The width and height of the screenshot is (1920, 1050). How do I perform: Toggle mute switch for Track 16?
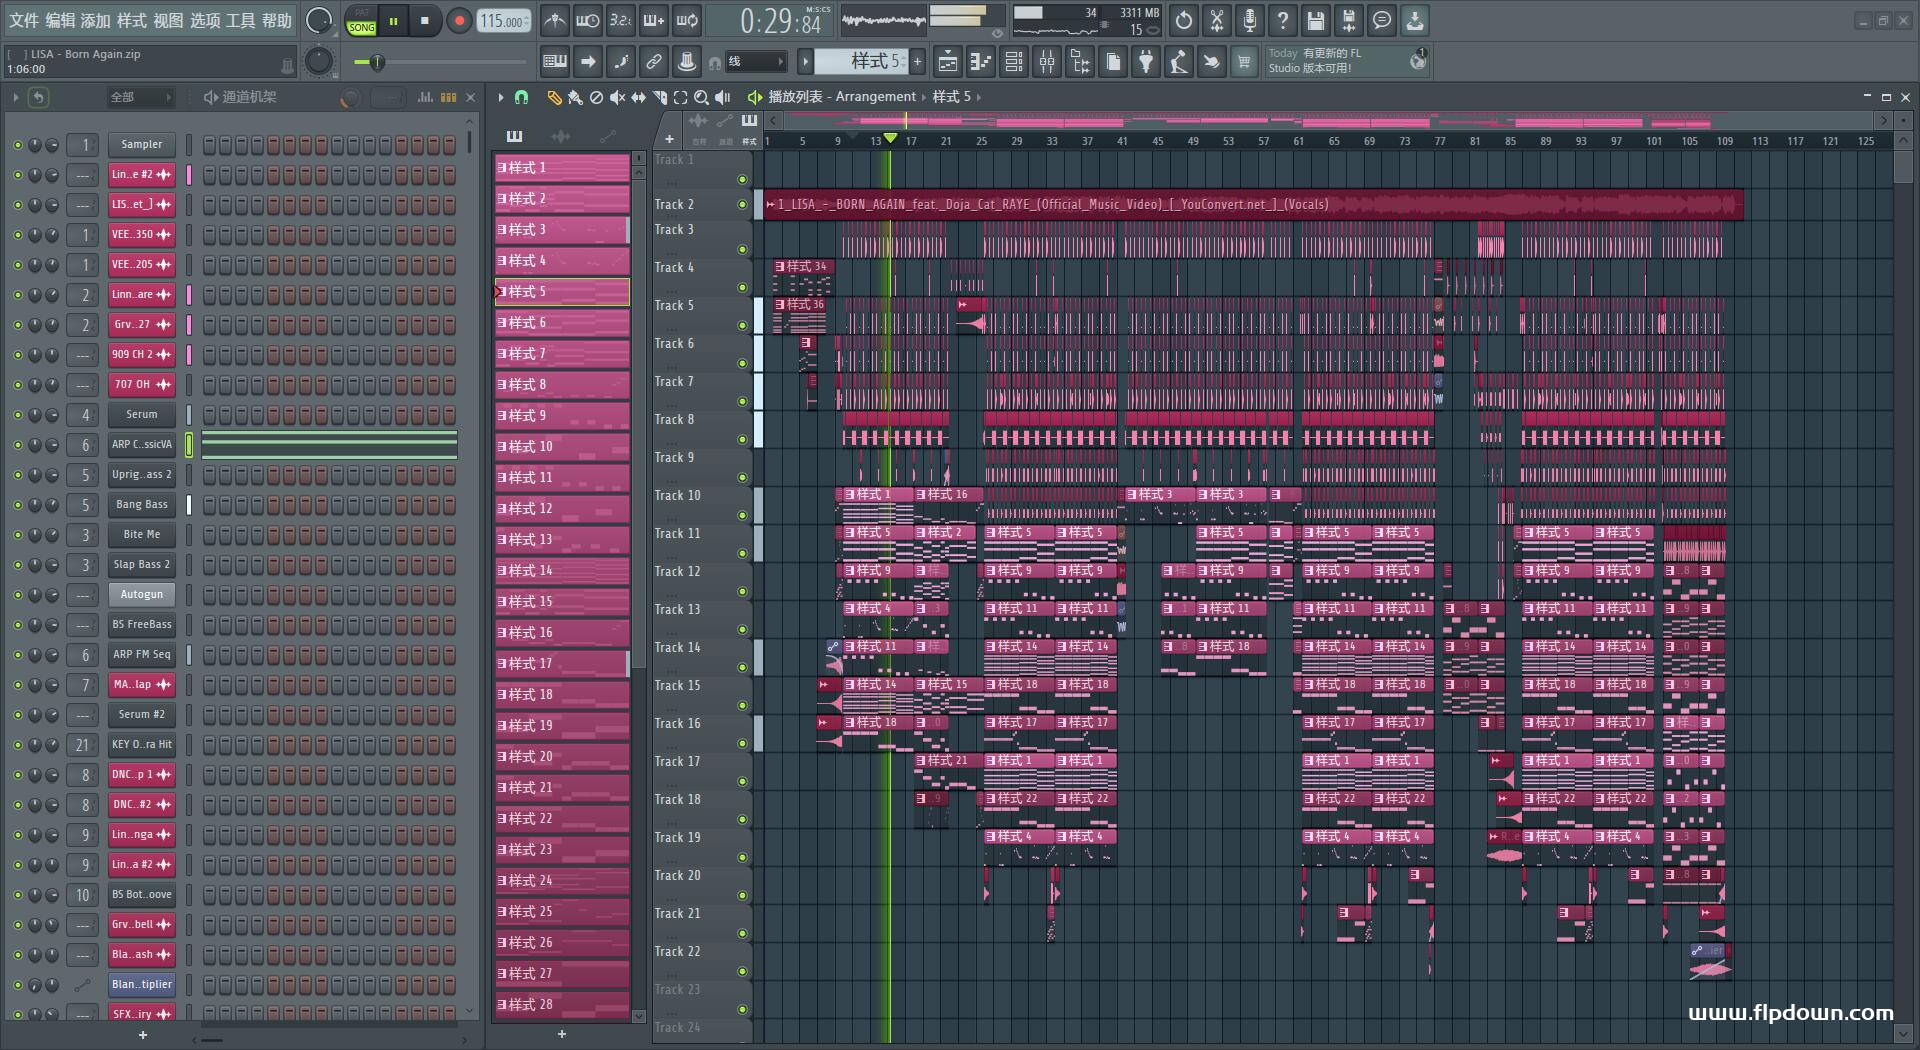tap(742, 743)
